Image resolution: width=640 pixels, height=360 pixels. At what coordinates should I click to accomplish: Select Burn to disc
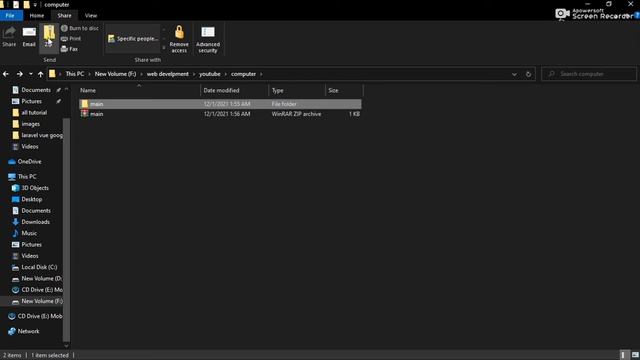[80, 28]
